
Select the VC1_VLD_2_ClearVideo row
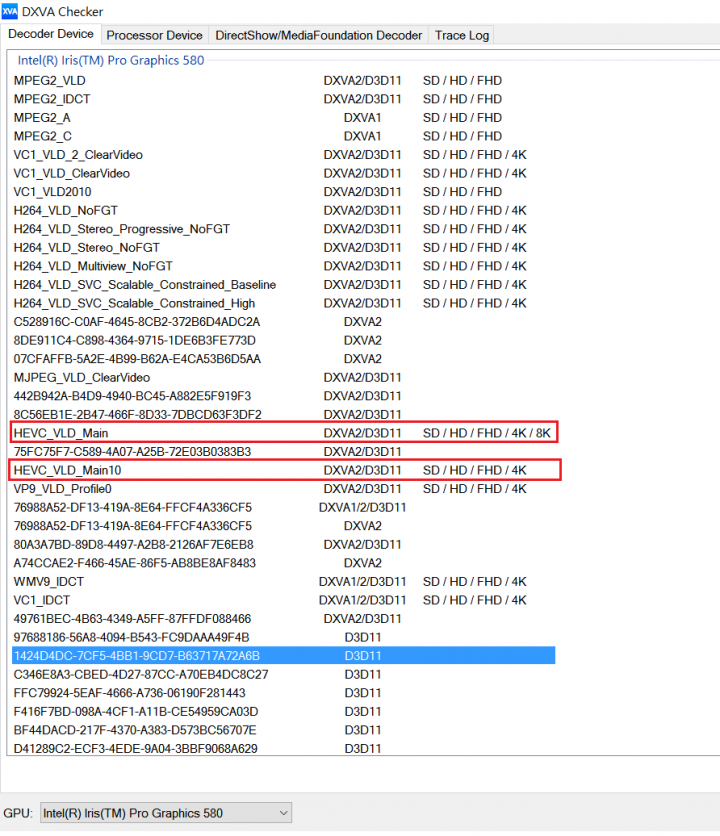[x=284, y=155]
